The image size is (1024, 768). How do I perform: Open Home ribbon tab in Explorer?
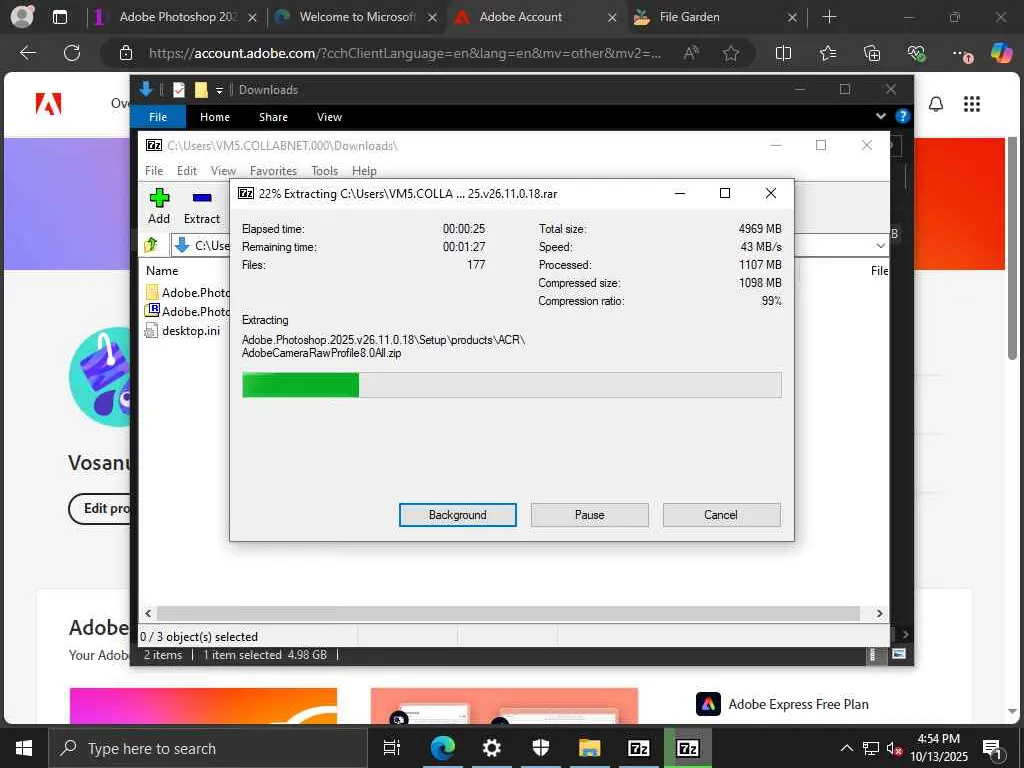pyautogui.click(x=215, y=117)
